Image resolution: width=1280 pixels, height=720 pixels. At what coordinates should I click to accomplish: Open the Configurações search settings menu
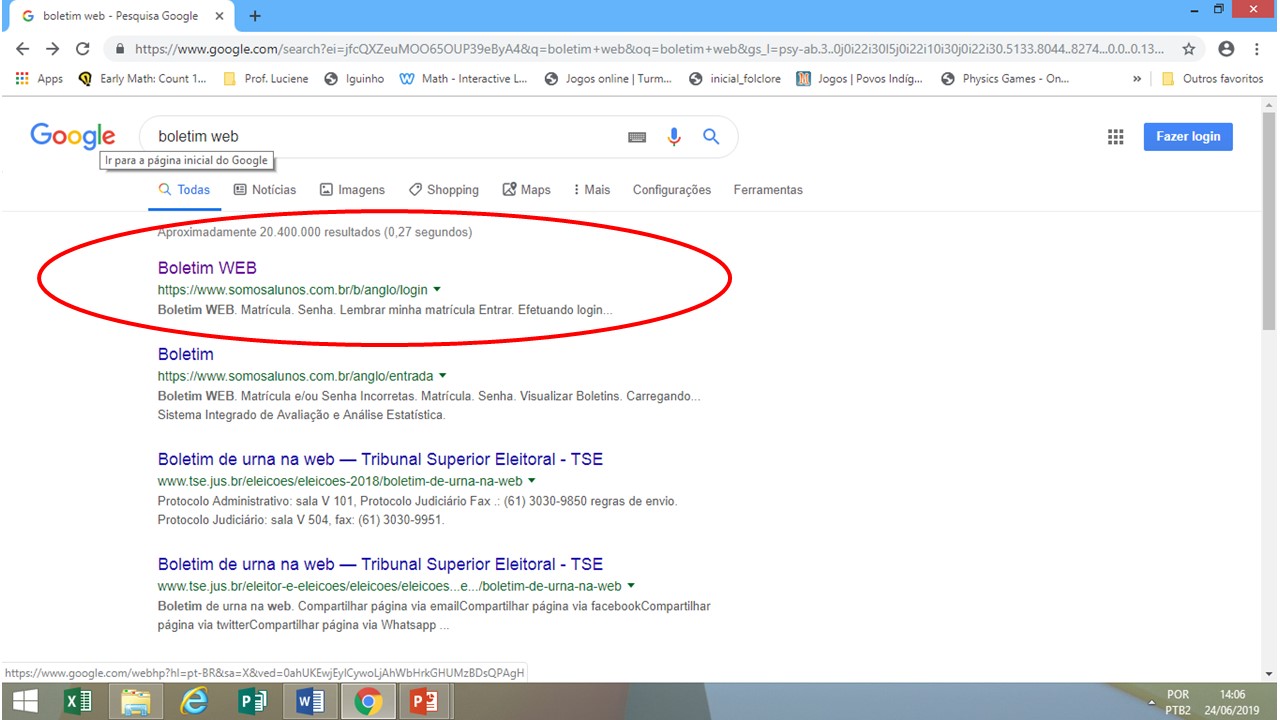[x=672, y=190]
